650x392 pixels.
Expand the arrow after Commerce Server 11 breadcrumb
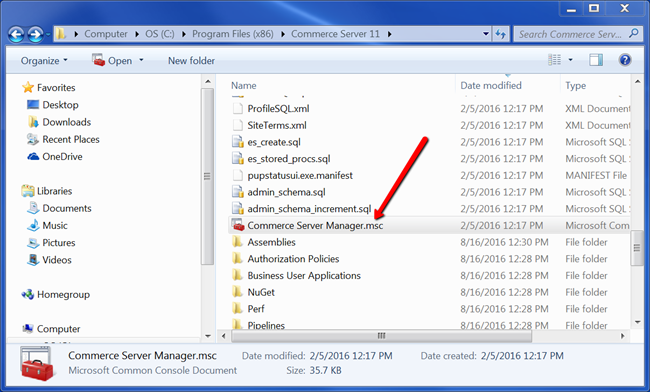tap(389, 34)
